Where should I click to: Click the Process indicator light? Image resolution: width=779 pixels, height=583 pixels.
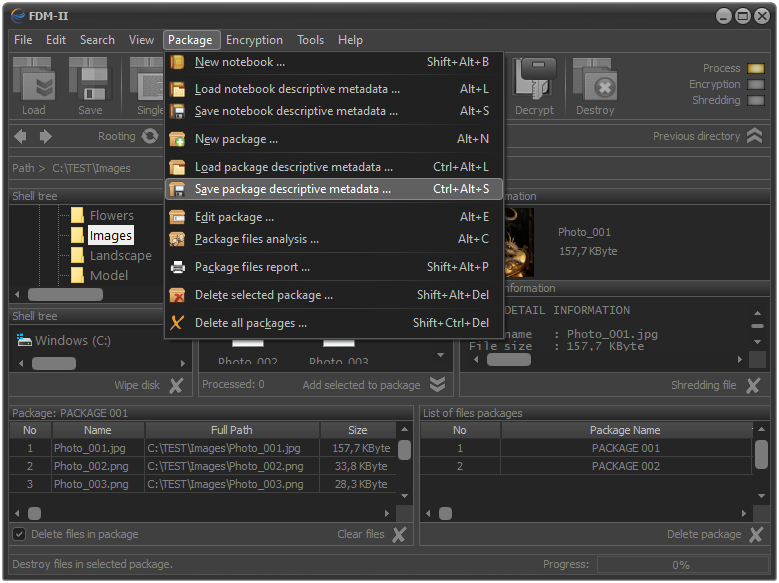tap(756, 69)
